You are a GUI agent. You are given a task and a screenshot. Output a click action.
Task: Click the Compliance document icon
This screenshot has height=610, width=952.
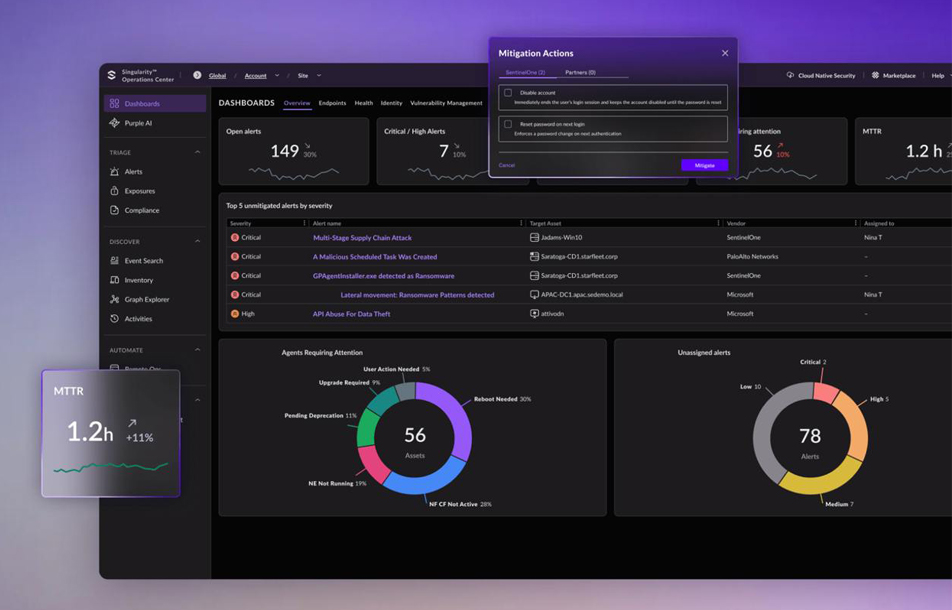(114, 210)
